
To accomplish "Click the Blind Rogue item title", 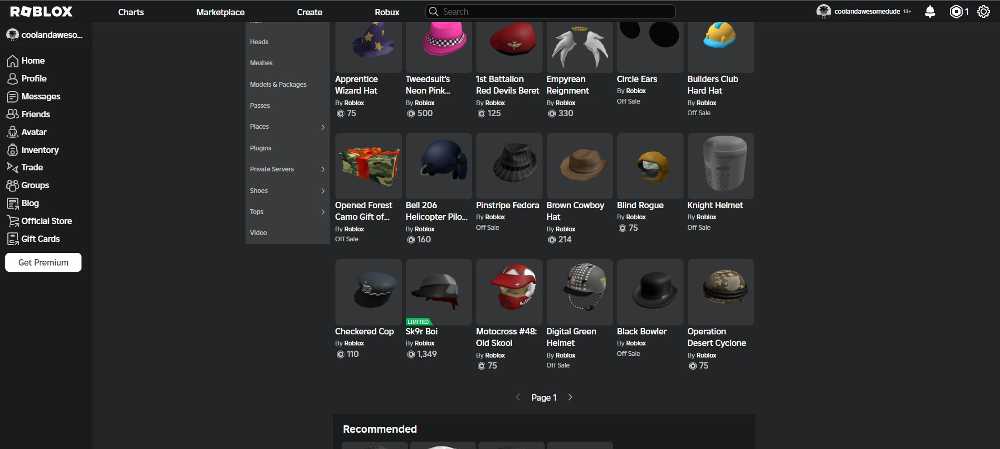I will 640,205.
